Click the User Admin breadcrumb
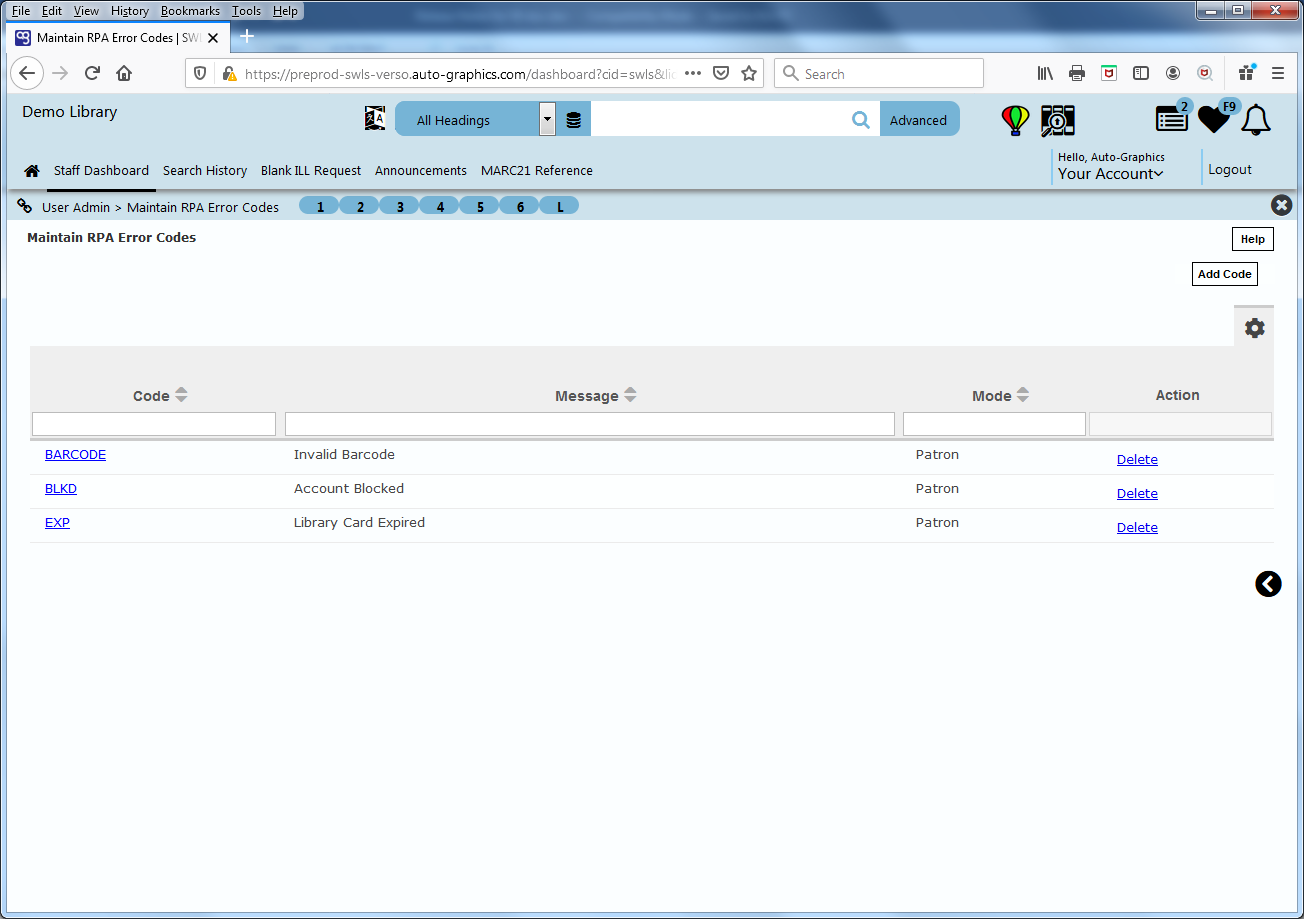Screen dimensions: 1304x919 [x=76, y=207]
